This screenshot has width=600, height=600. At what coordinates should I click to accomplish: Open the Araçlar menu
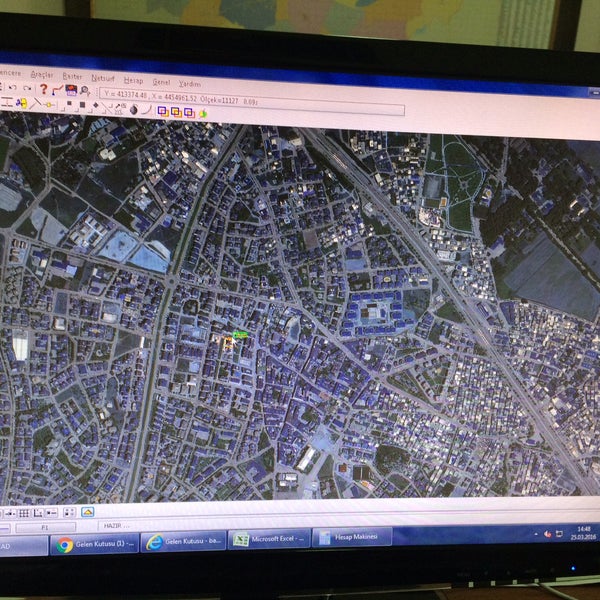point(42,74)
